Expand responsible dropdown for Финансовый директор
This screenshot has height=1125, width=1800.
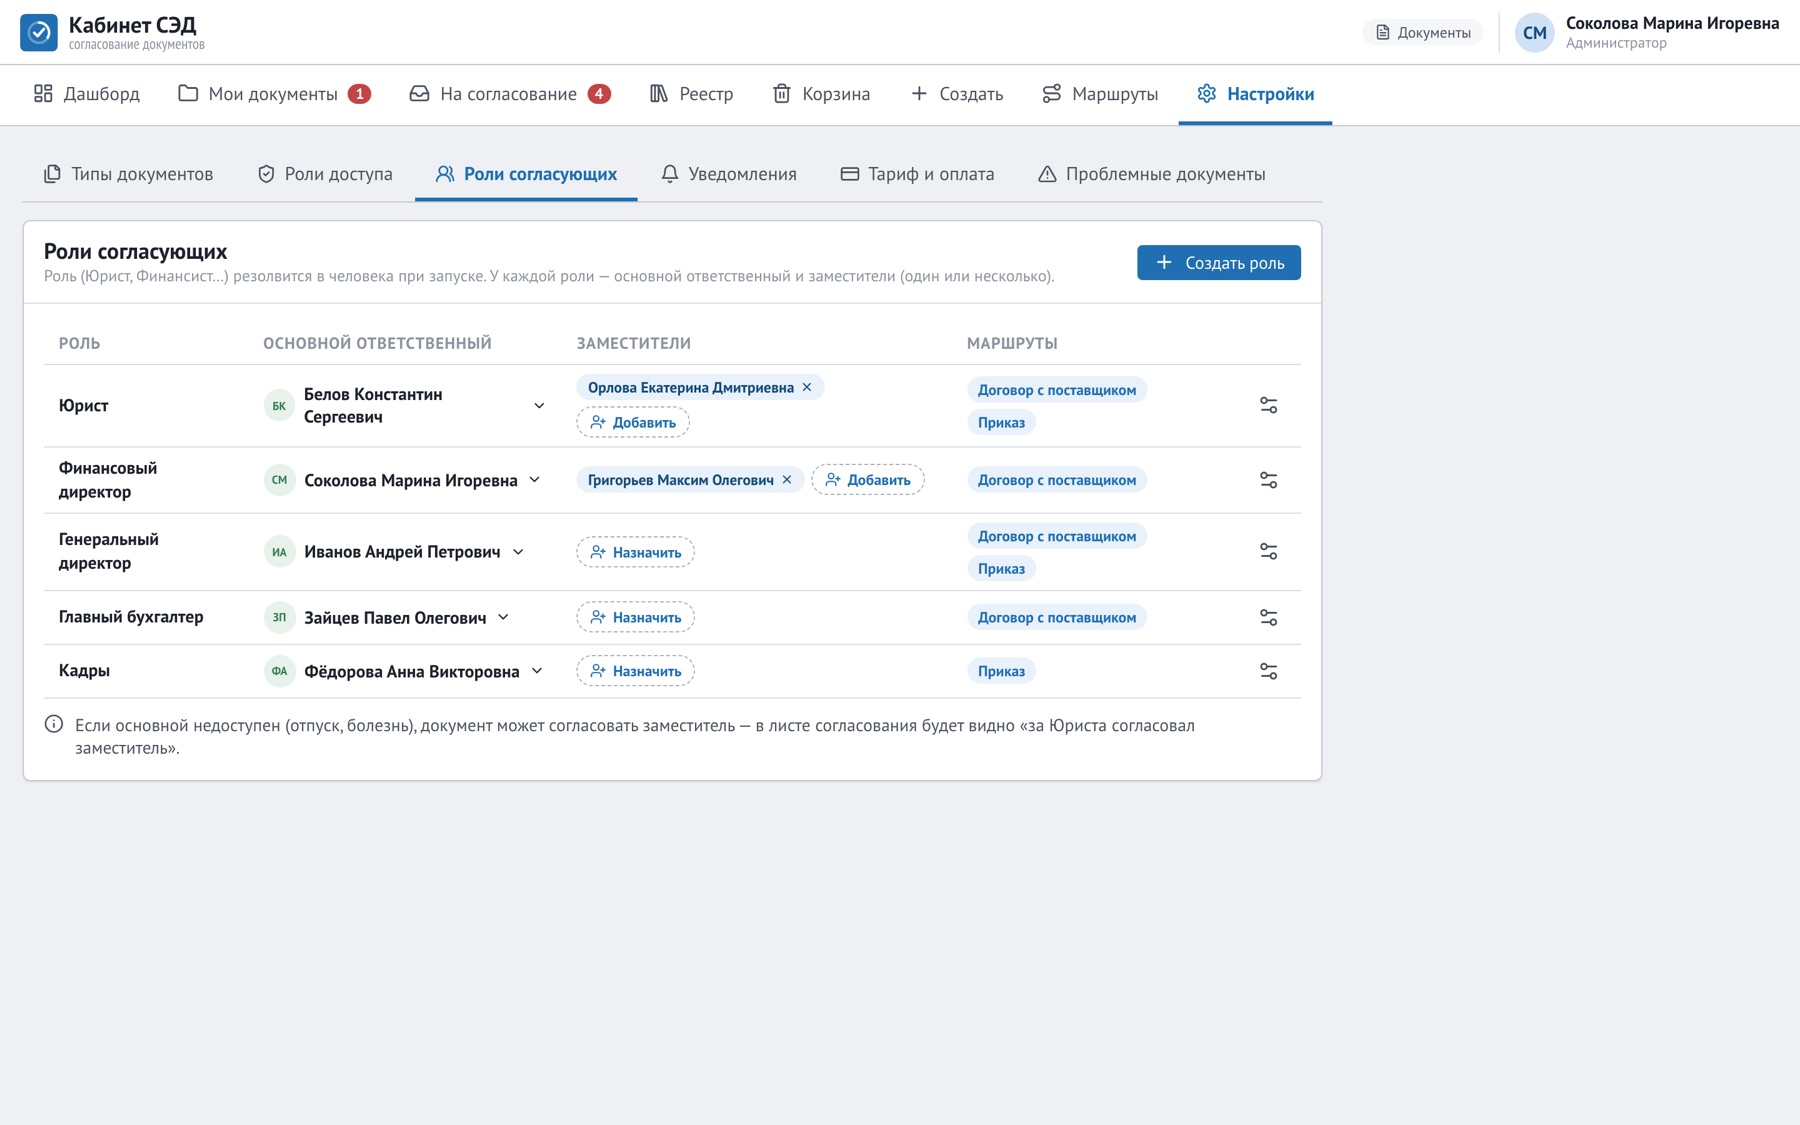click(x=535, y=480)
